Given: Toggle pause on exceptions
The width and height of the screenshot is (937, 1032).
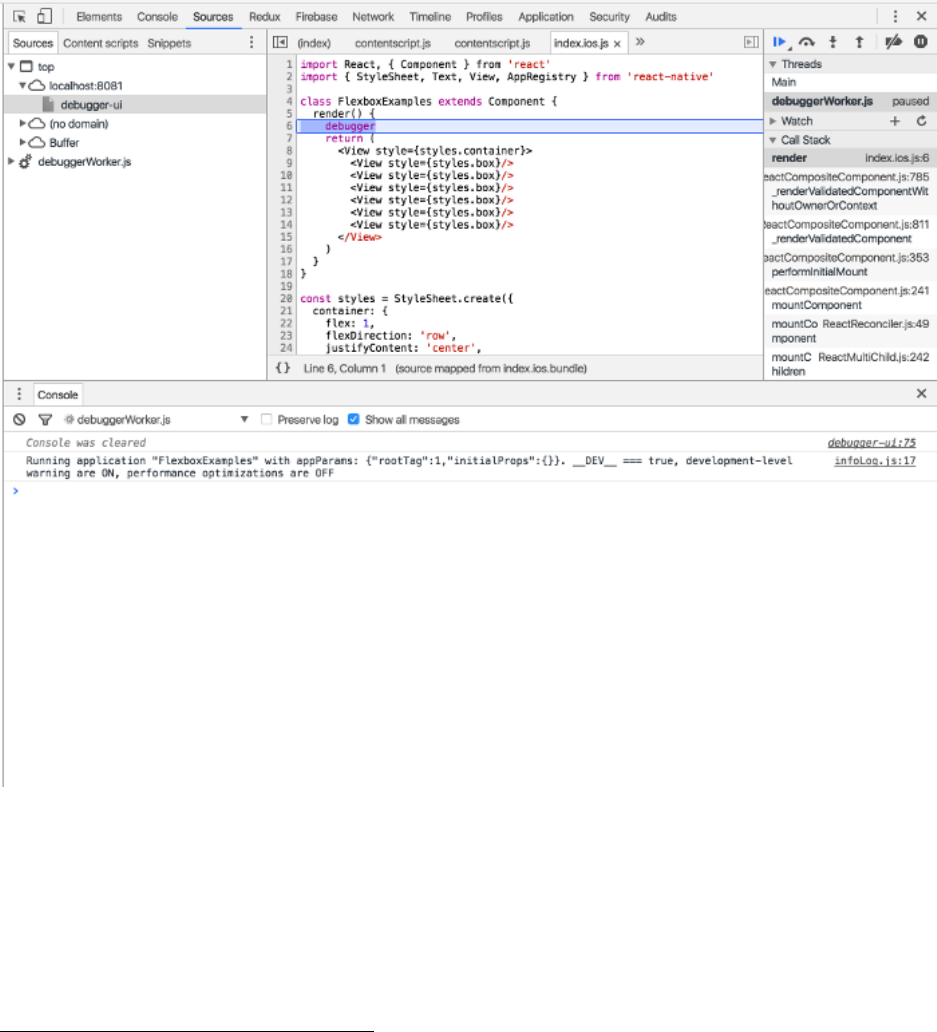Looking at the screenshot, I should click(x=921, y=42).
